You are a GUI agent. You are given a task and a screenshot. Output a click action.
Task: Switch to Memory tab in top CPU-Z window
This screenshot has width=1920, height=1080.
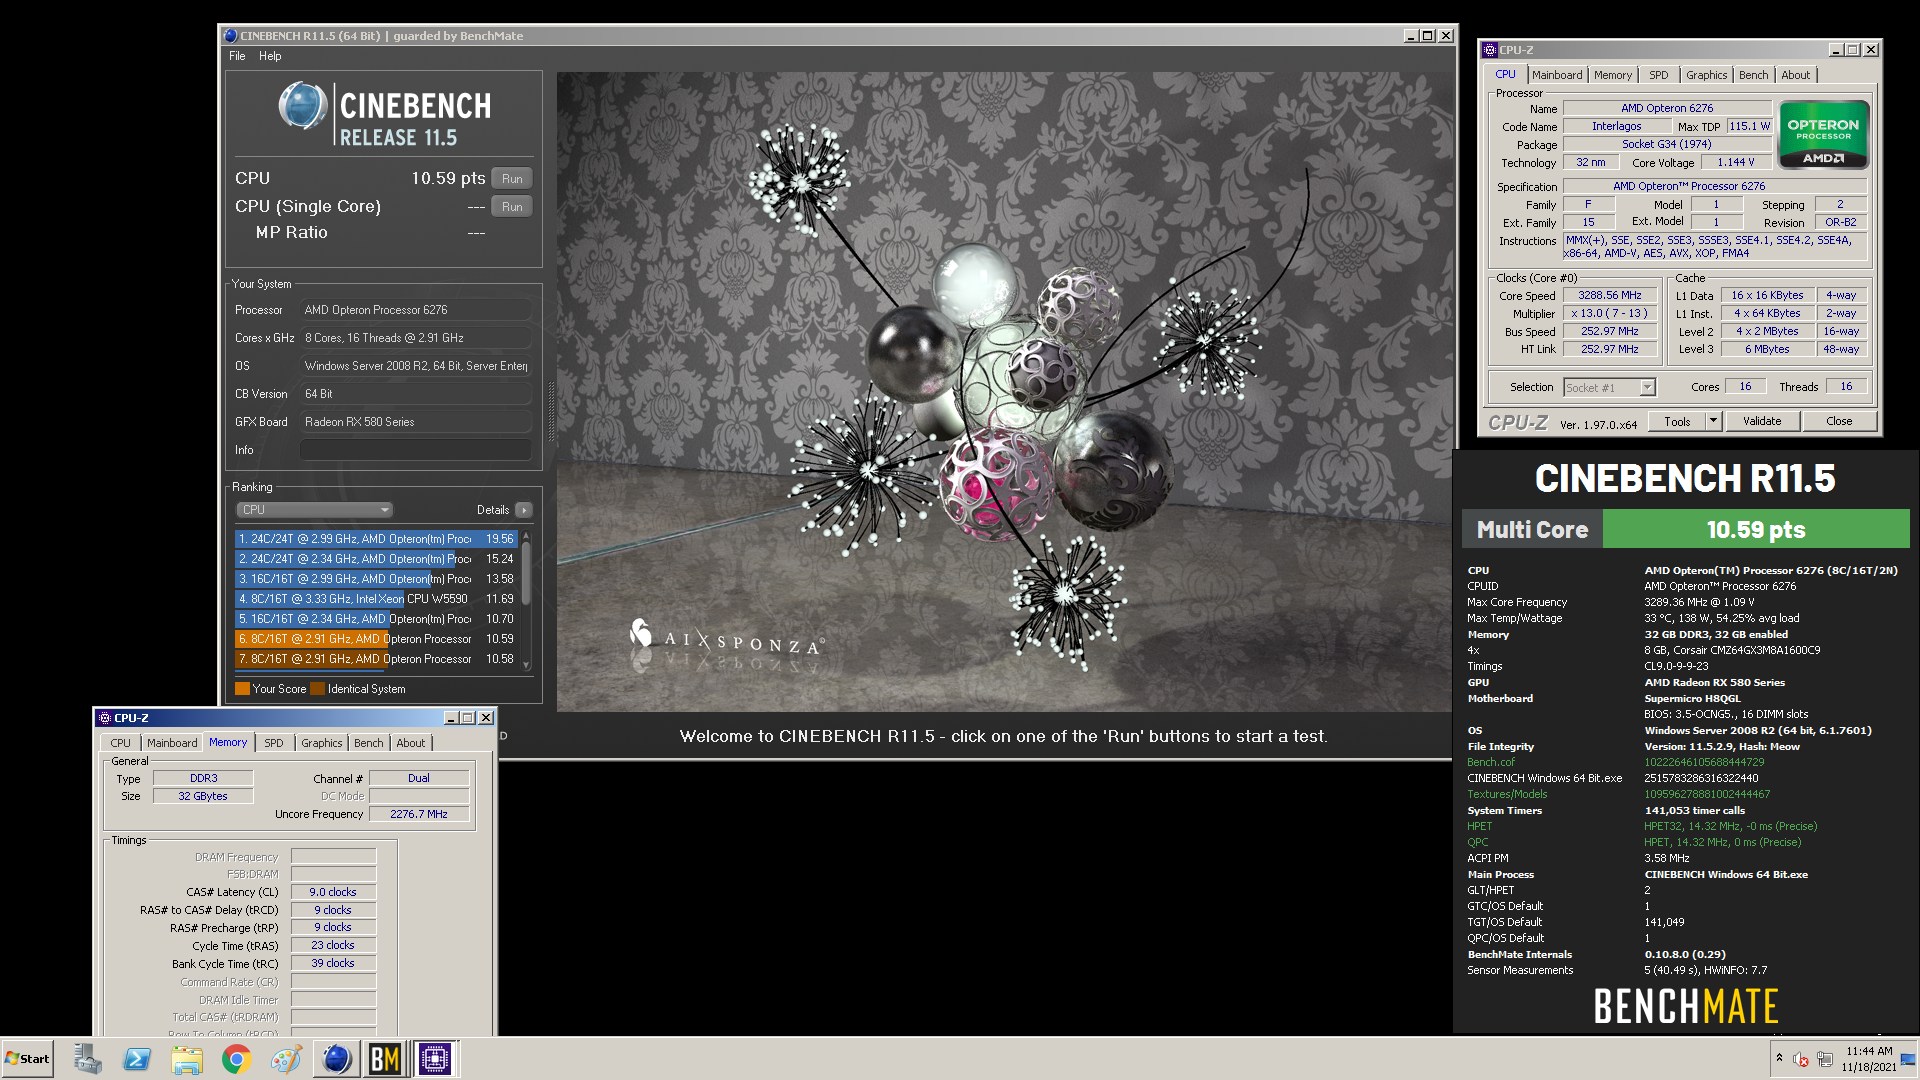tap(1612, 75)
